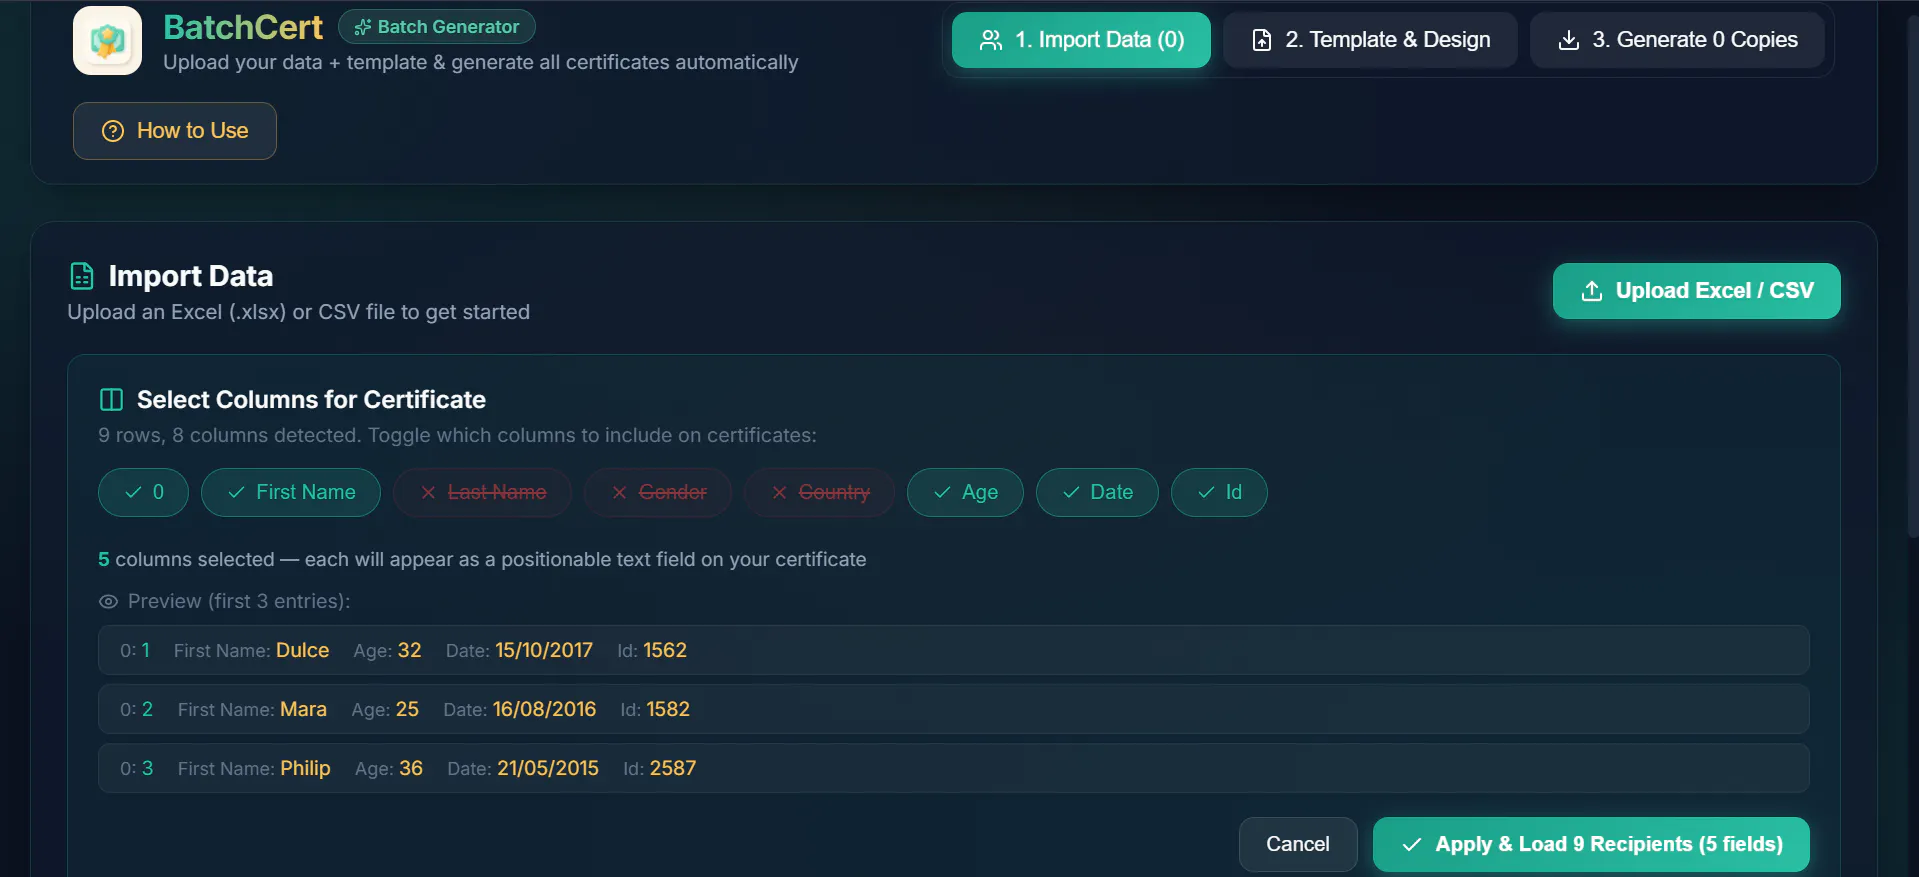The image size is (1919, 877).
Task: Click the date value 15/10/2017
Action: 544,650
